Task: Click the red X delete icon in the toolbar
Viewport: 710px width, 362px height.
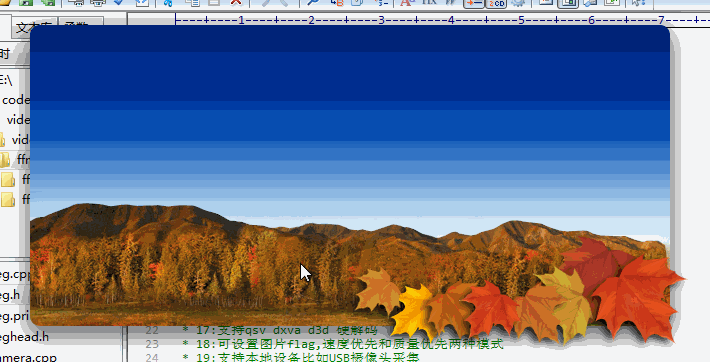Action: click(236, 2)
